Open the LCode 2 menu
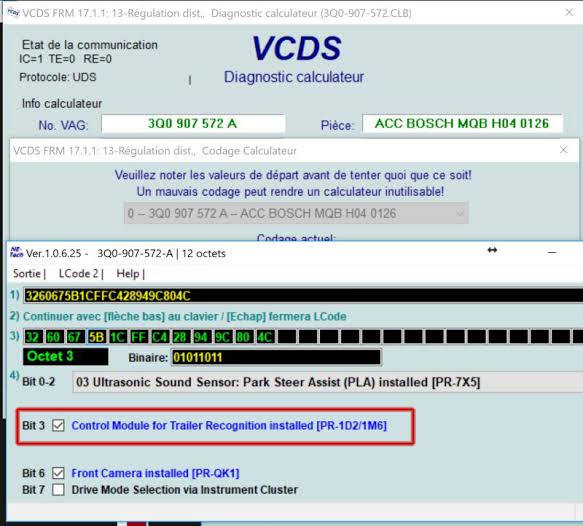 coord(78,274)
